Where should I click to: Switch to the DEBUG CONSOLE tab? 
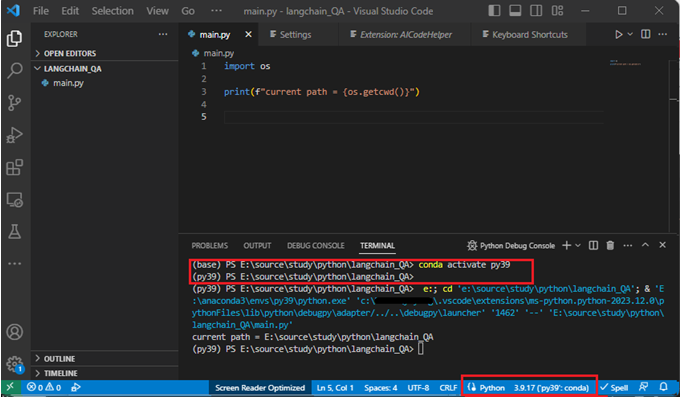click(316, 245)
